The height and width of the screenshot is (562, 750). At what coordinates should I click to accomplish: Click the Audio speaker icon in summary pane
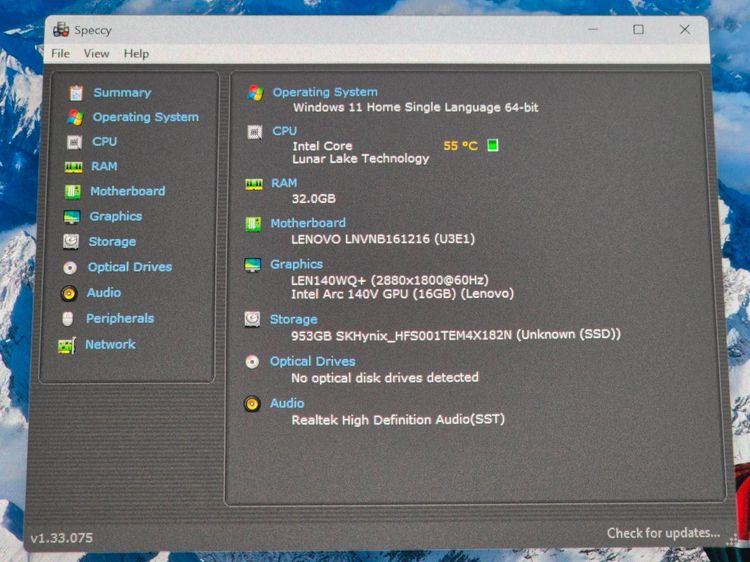[x=252, y=404]
